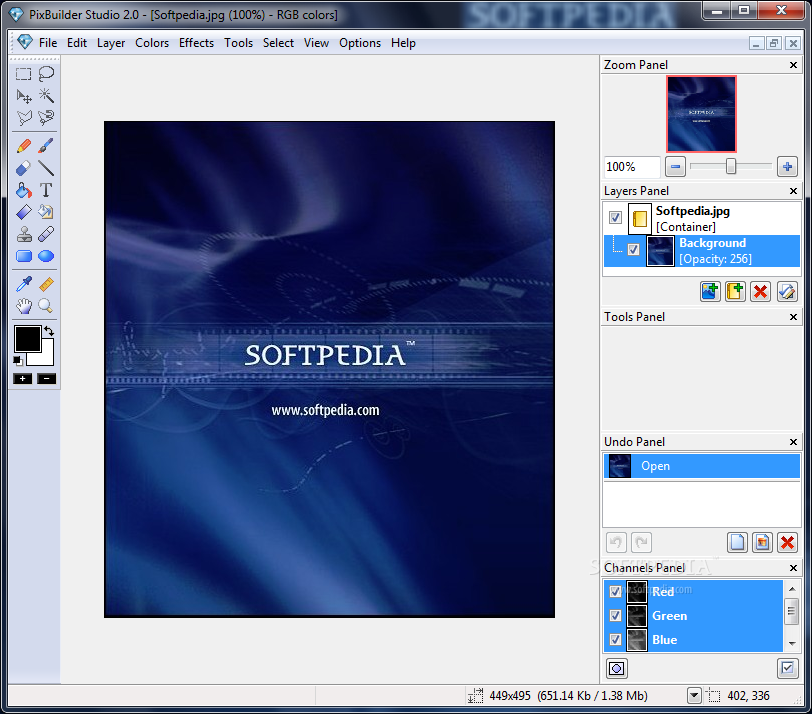Select the eraser tool

click(23, 168)
